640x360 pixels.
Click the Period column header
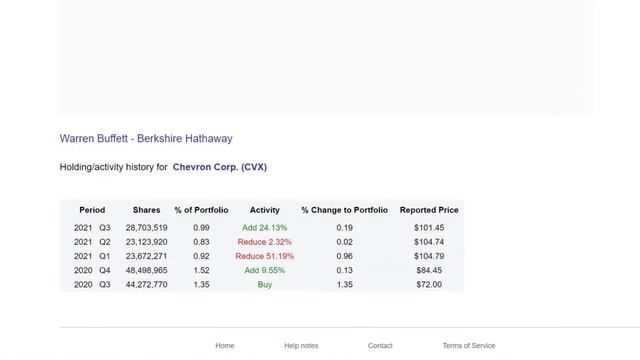coord(92,210)
